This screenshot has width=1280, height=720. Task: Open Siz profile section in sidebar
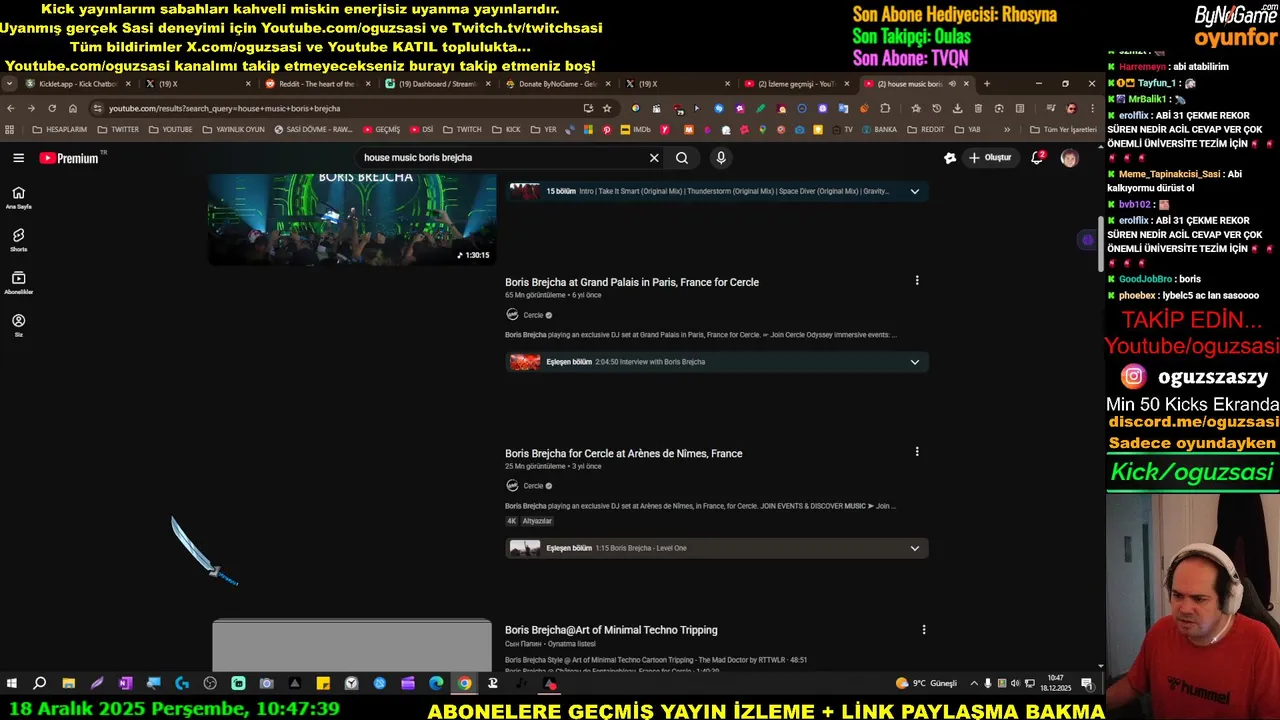point(18,326)
